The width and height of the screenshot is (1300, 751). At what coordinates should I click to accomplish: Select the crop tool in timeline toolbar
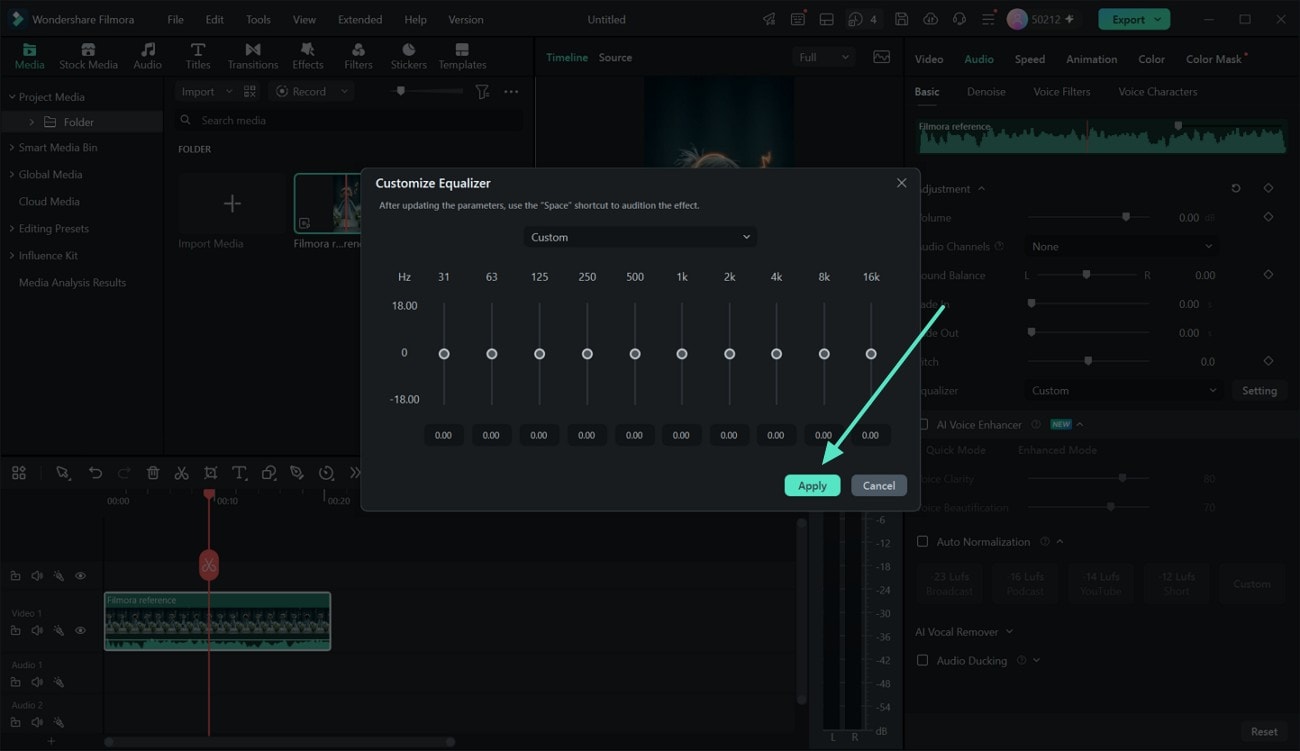(x=210, y=473)
